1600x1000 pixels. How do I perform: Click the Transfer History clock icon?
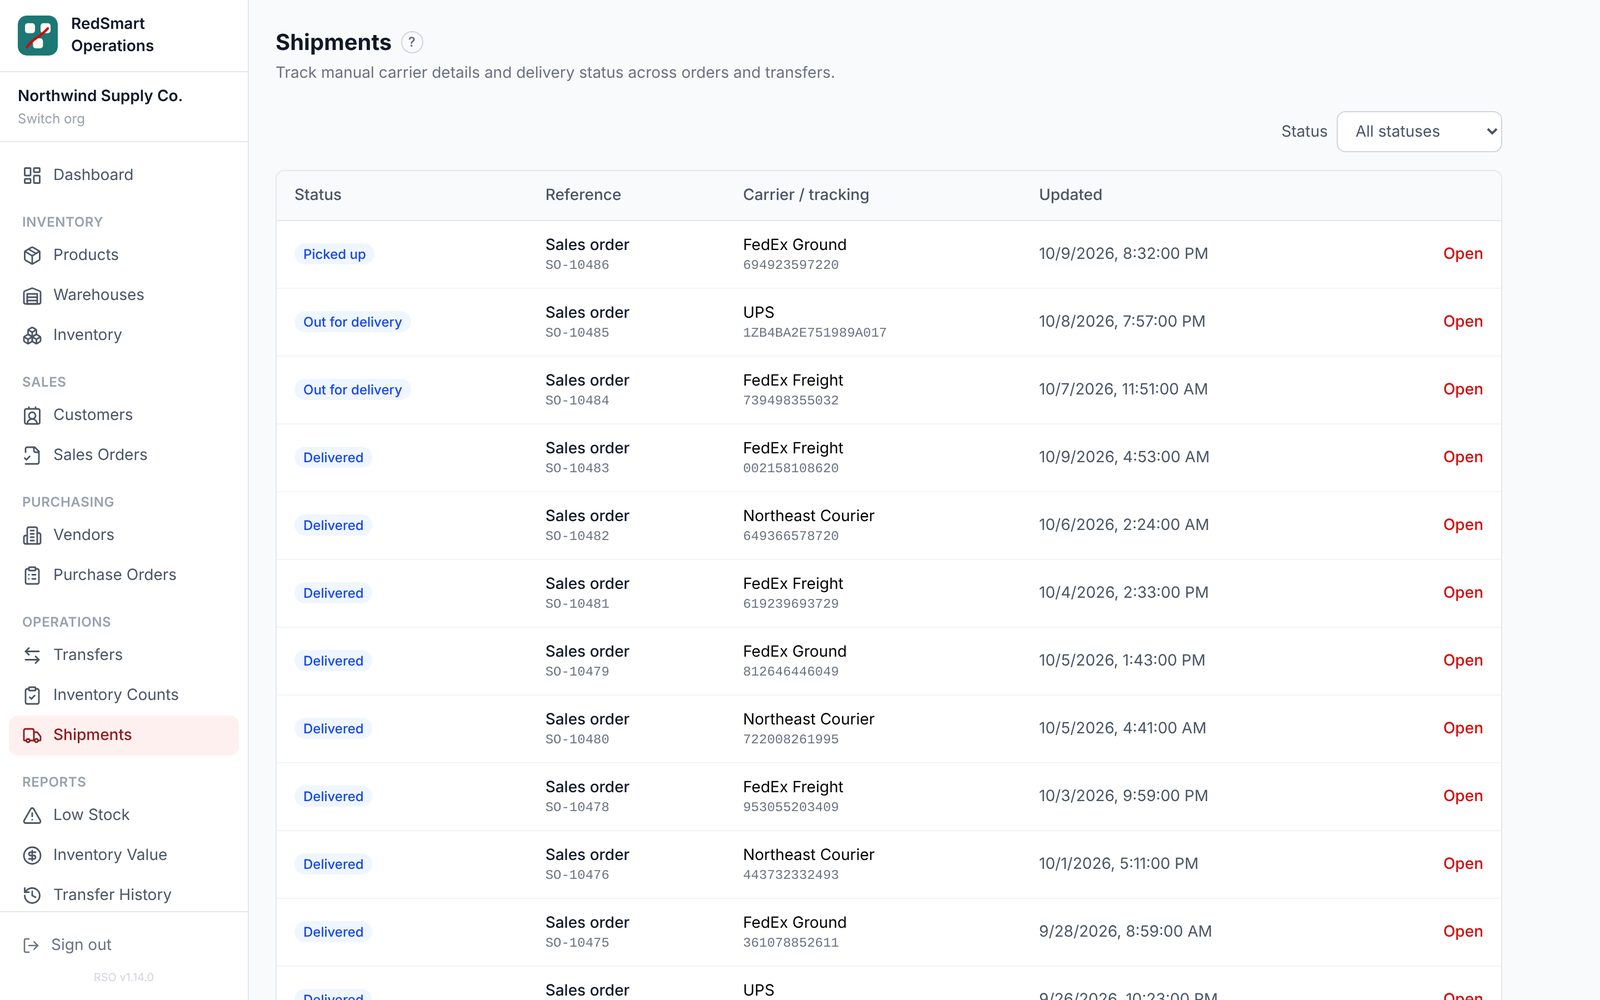32,895
